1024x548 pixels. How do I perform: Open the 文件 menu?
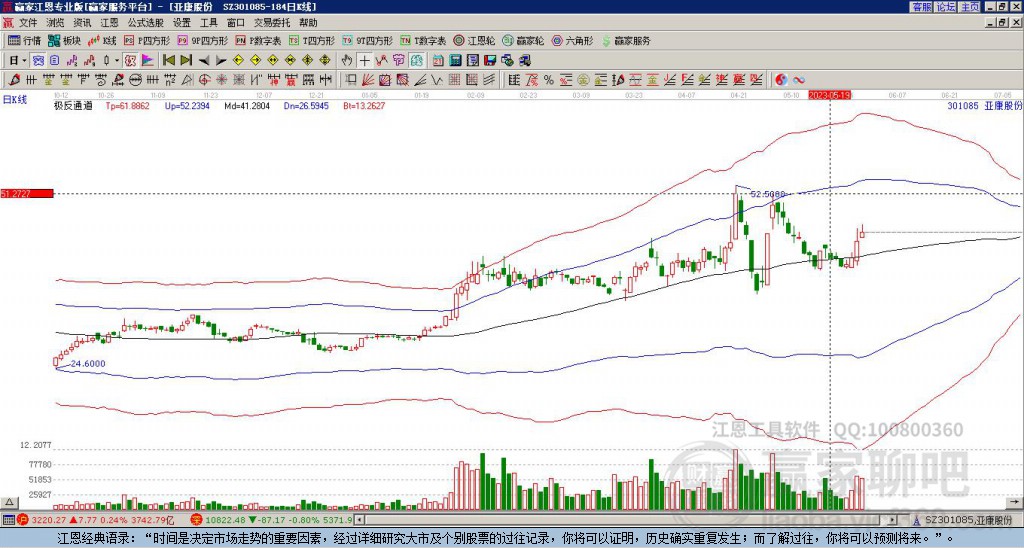click(27, 23)
